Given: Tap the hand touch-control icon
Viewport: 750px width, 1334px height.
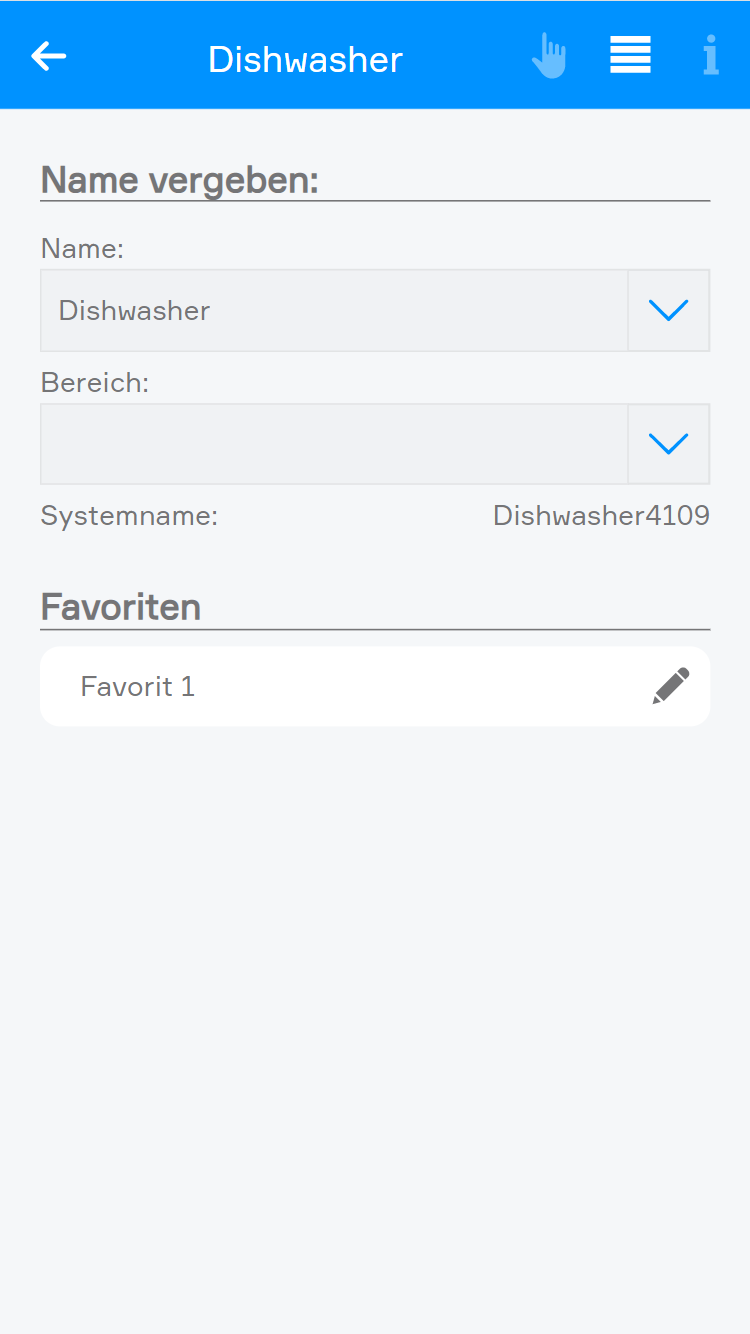Looking at the screenshot, I should pyautogui.click(x=549, y=56).
